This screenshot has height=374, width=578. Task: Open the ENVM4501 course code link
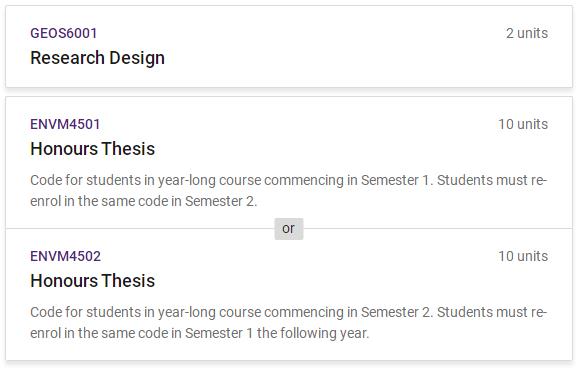click(x=65, y=124)
